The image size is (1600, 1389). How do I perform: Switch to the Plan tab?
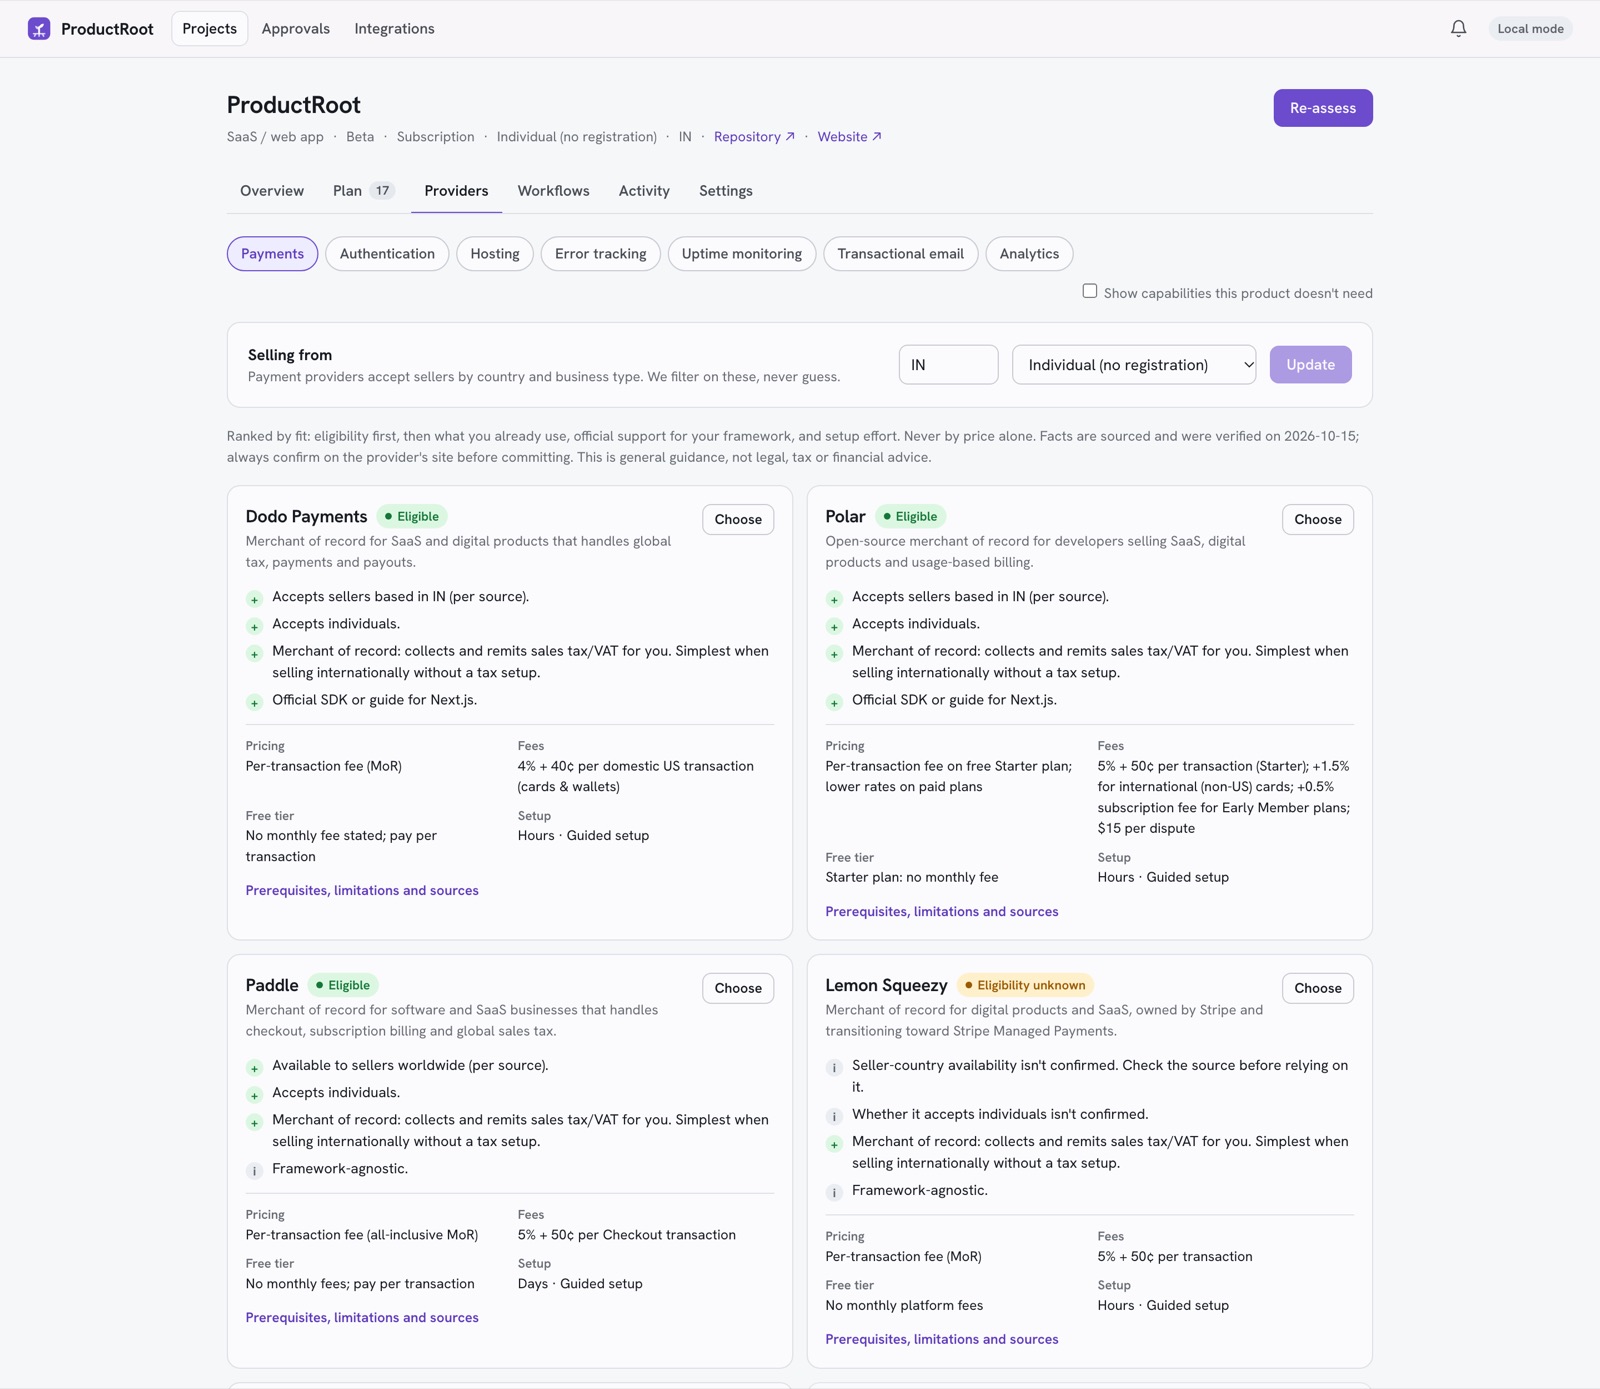coord(364,191)
